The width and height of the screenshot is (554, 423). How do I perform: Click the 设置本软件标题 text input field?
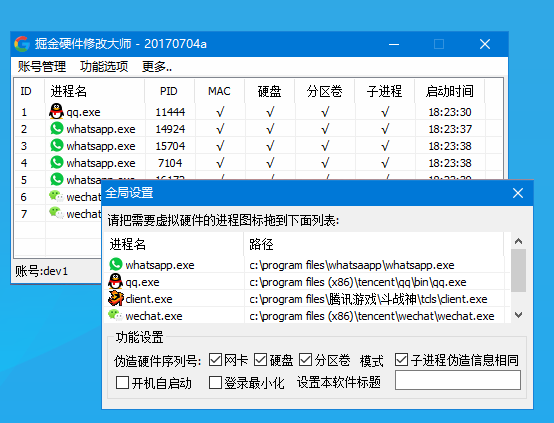(458, 380)
